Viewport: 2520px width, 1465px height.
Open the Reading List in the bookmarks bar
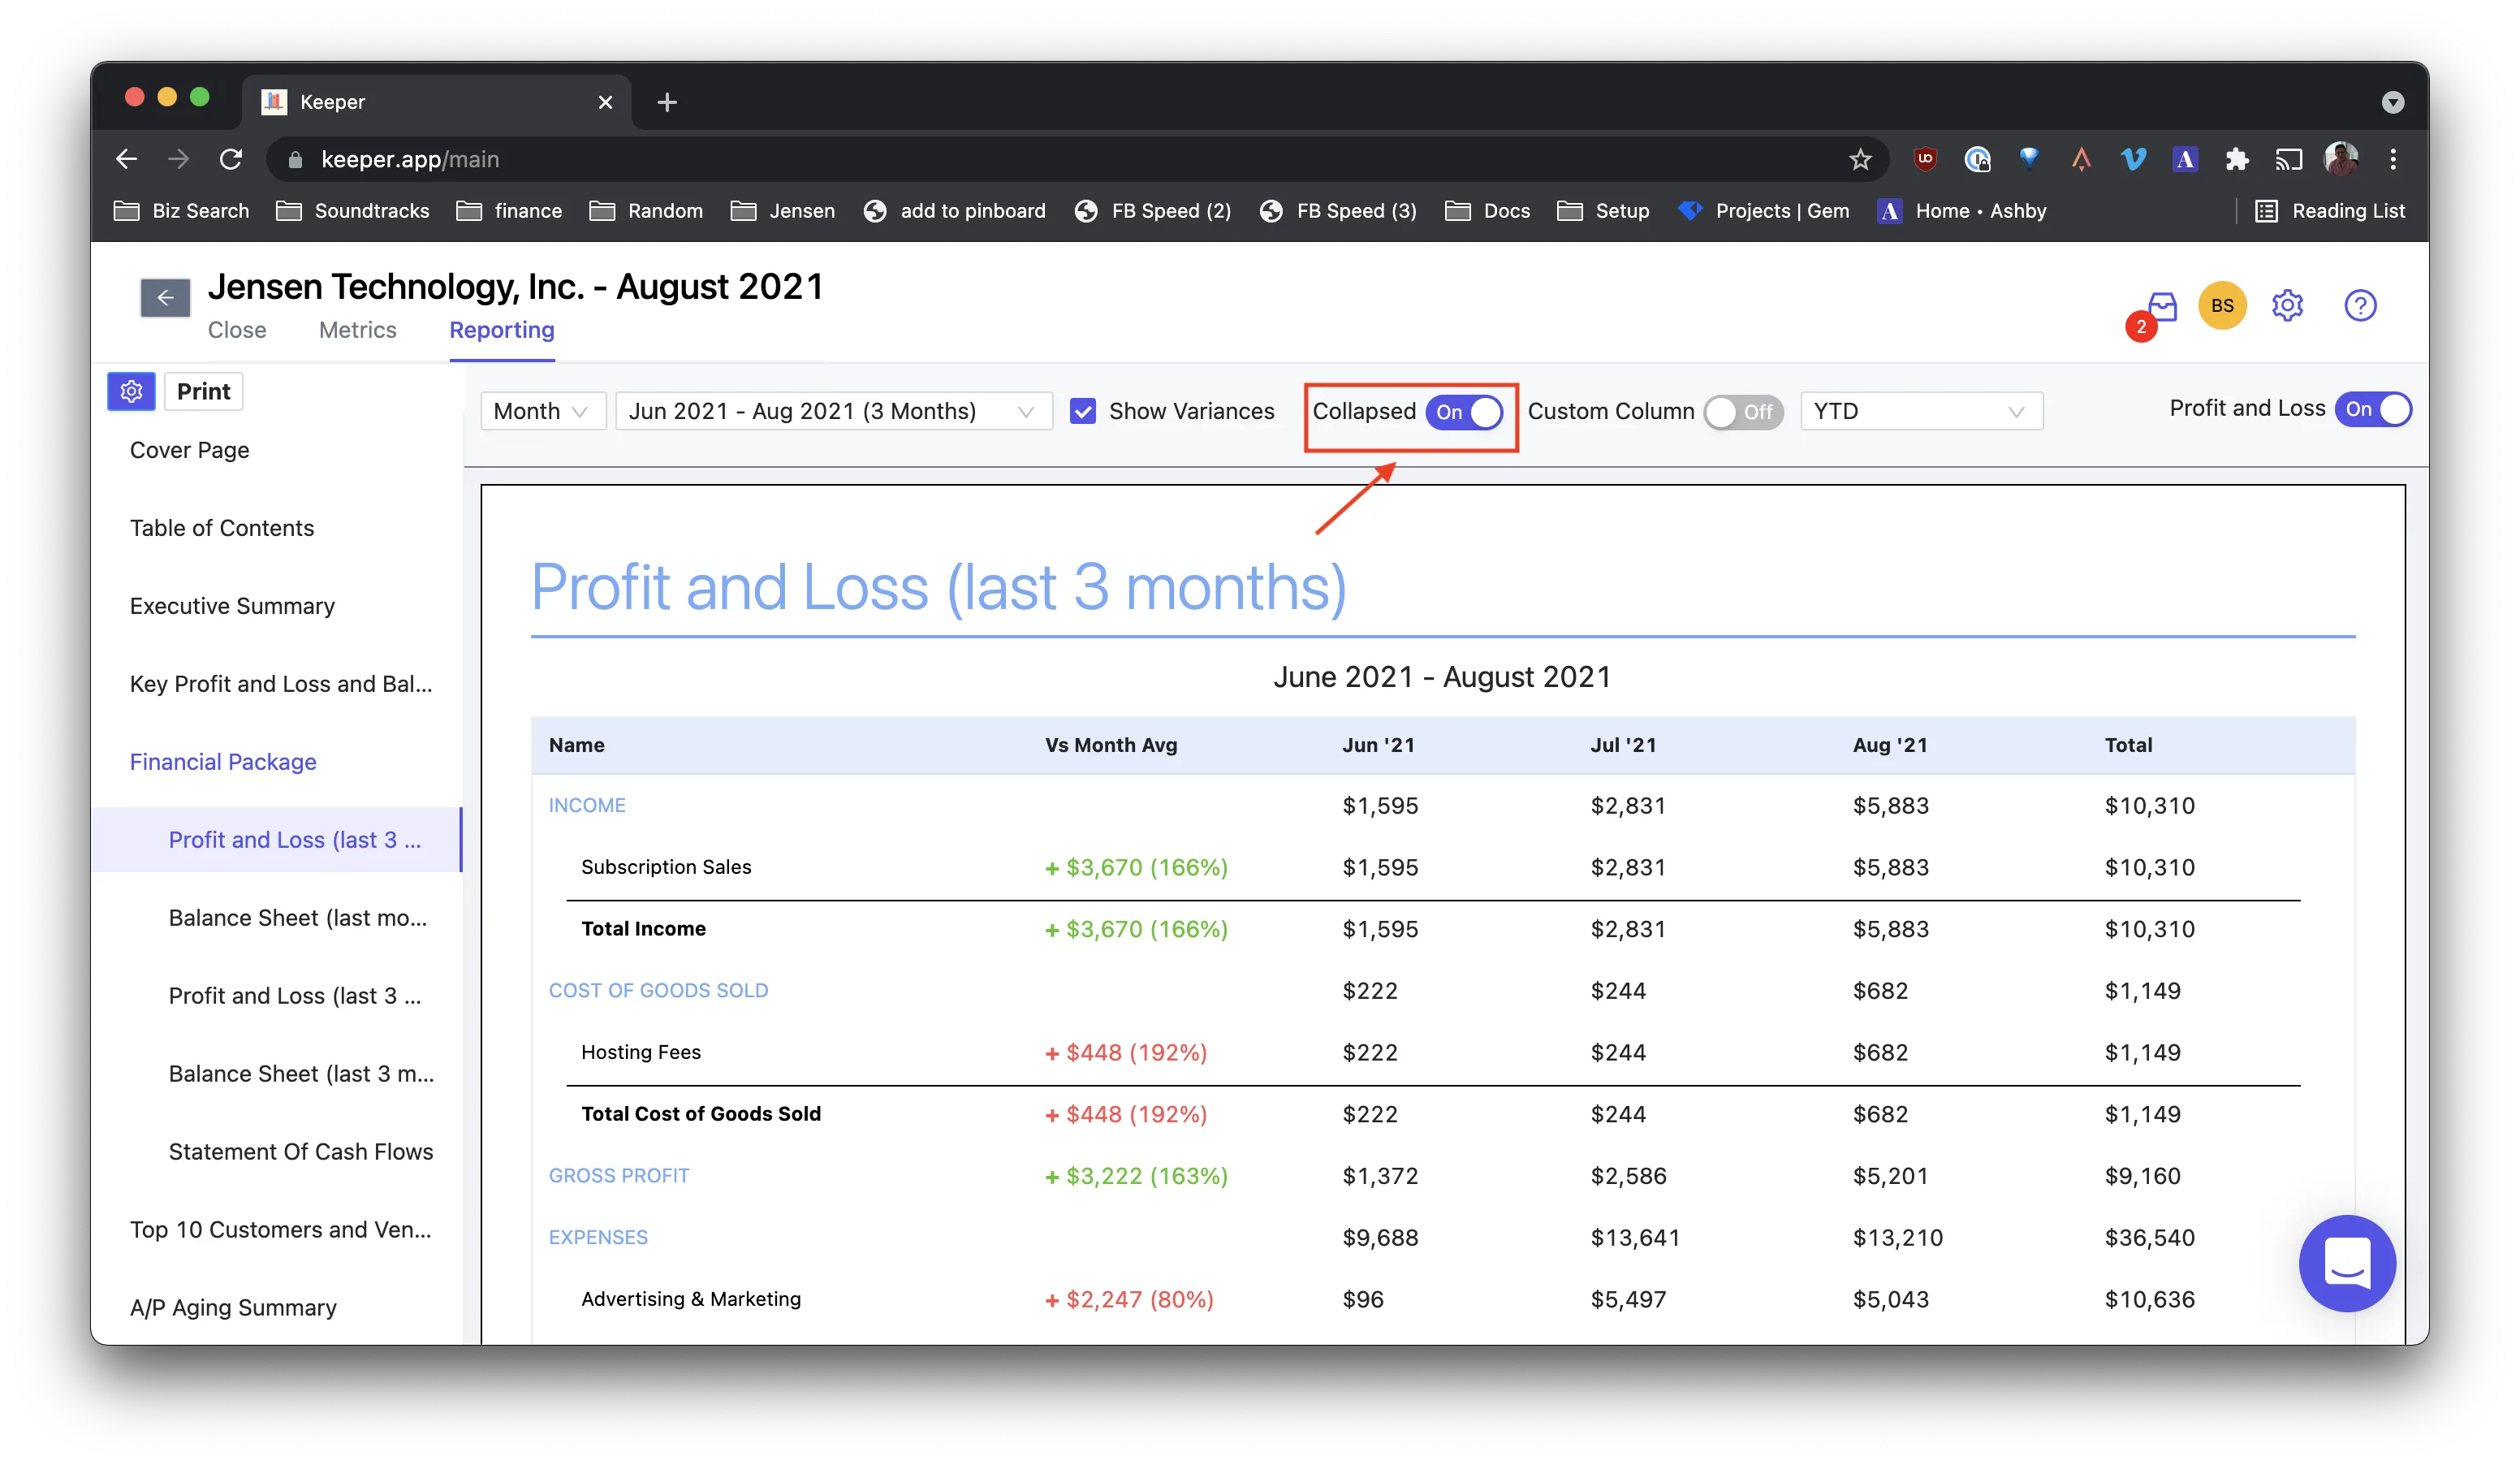coord(2330,211)
